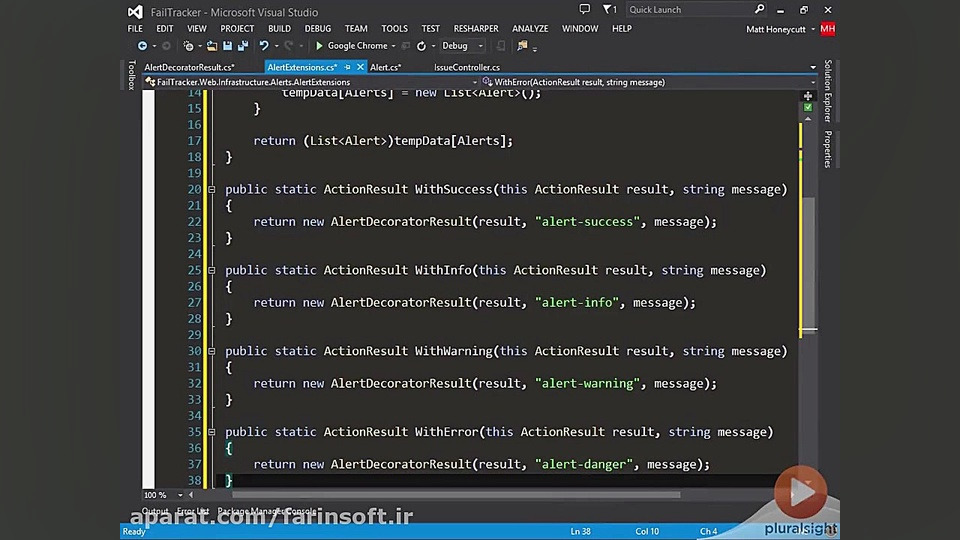The image size is (960, 540).
Task: Open the FILE menu
Action: click(x=135, y=29)
